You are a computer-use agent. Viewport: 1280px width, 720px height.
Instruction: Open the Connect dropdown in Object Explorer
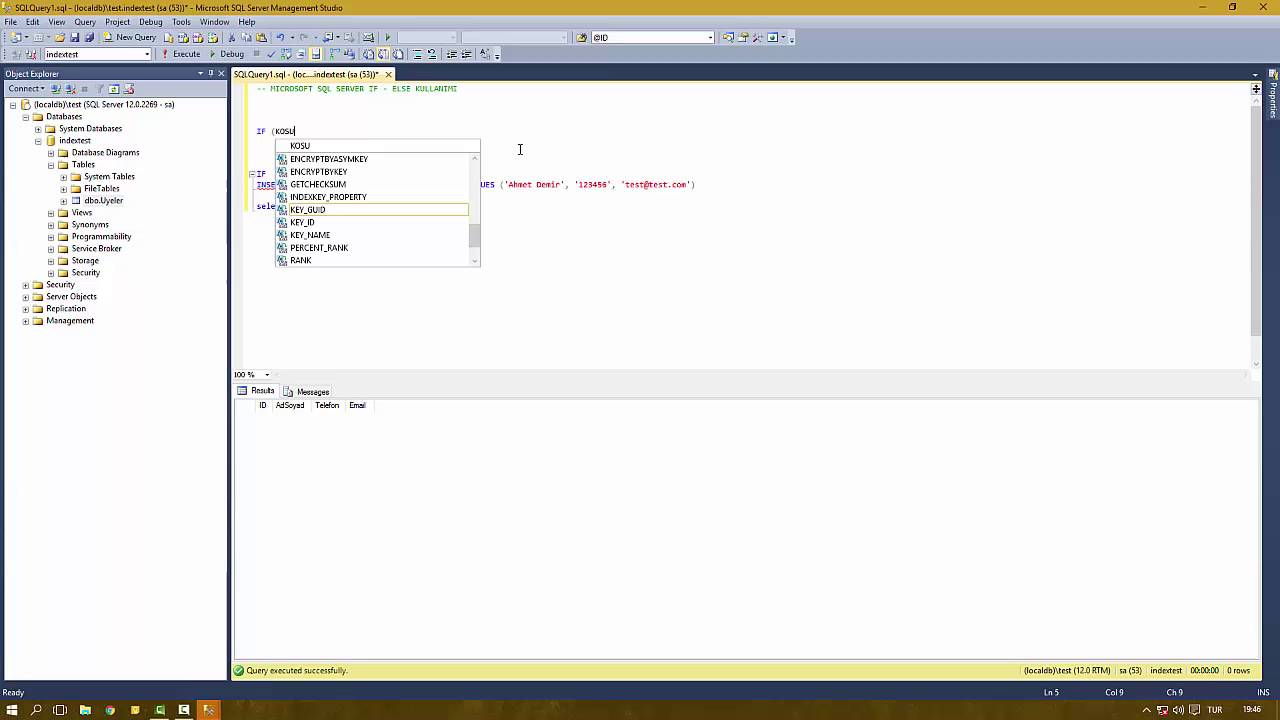click(x=26, y=88)
